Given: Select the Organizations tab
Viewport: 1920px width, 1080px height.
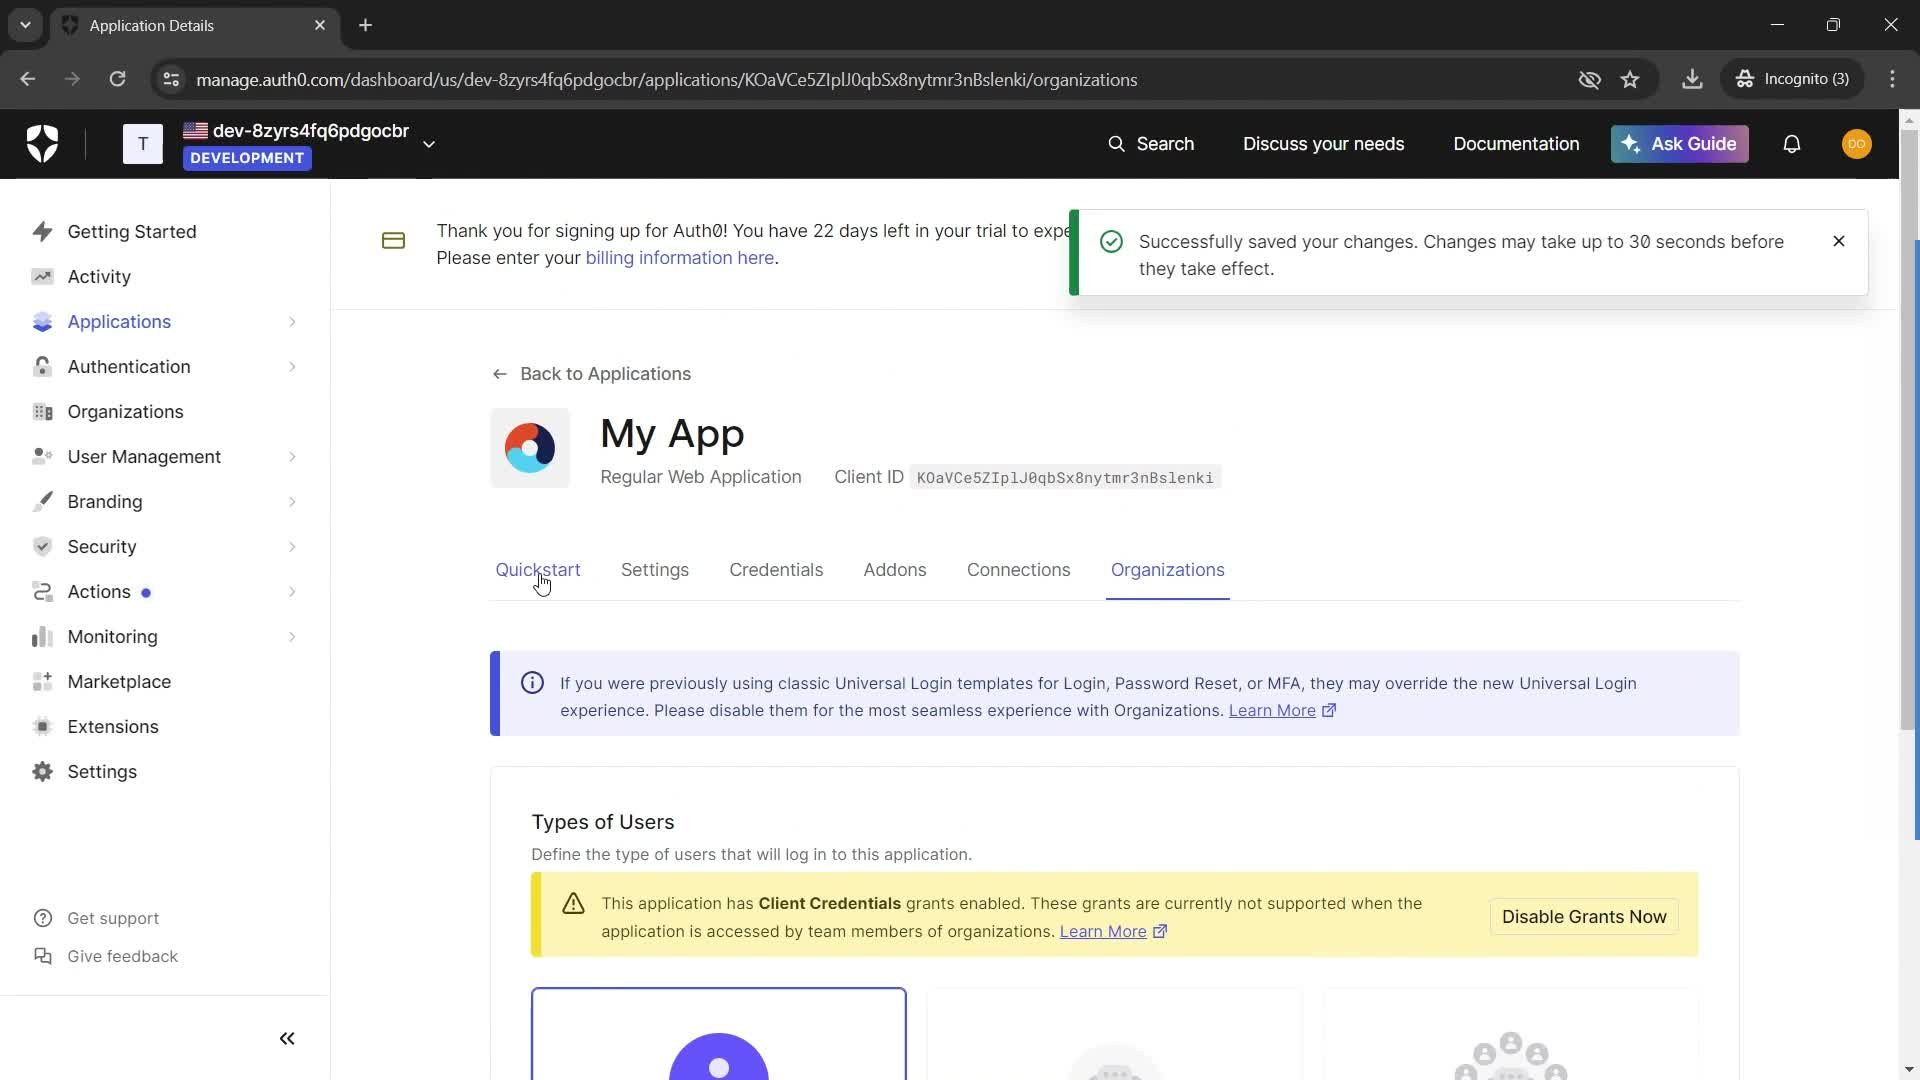Looking at the screenshot, I should (1167, 570).
